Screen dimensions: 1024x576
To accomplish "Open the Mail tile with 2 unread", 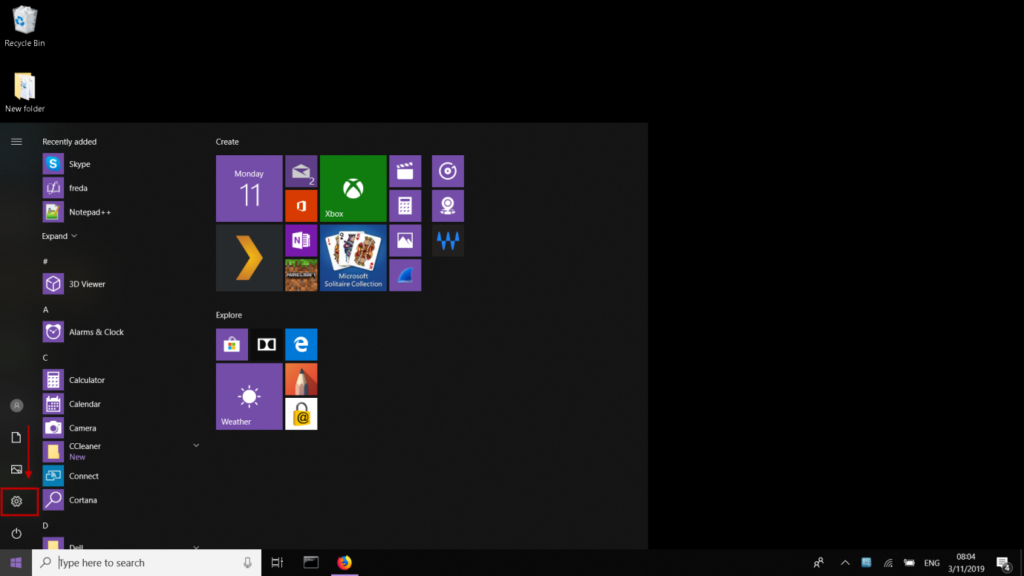I will click(x=301, y=171).
